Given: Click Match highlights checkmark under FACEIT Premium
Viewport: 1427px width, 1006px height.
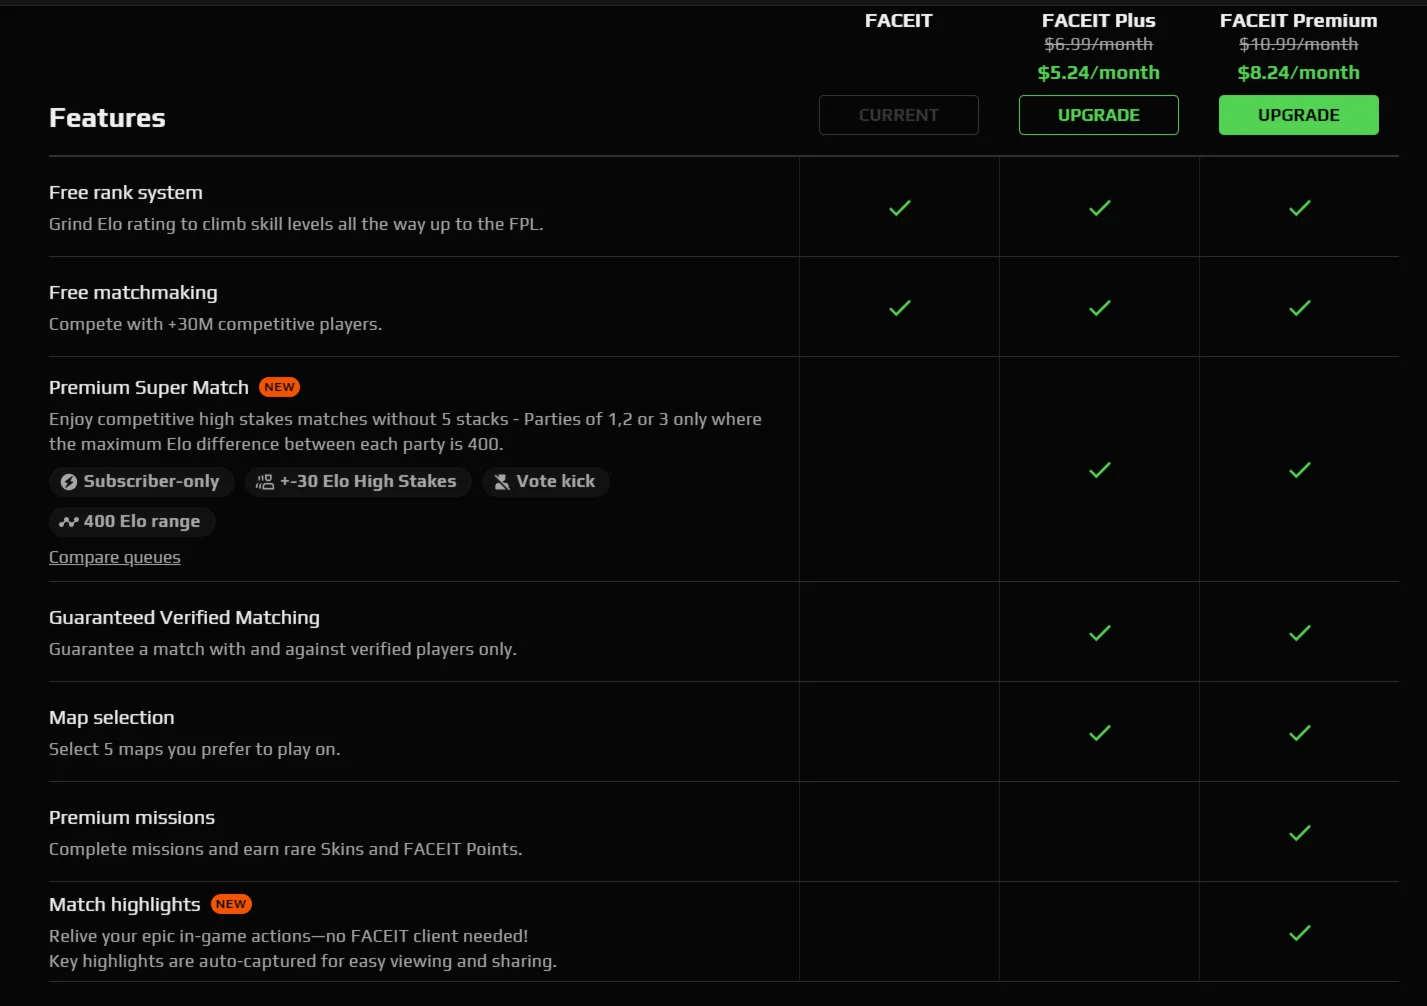Looking at the screenshot, I should pos(1300,933).
